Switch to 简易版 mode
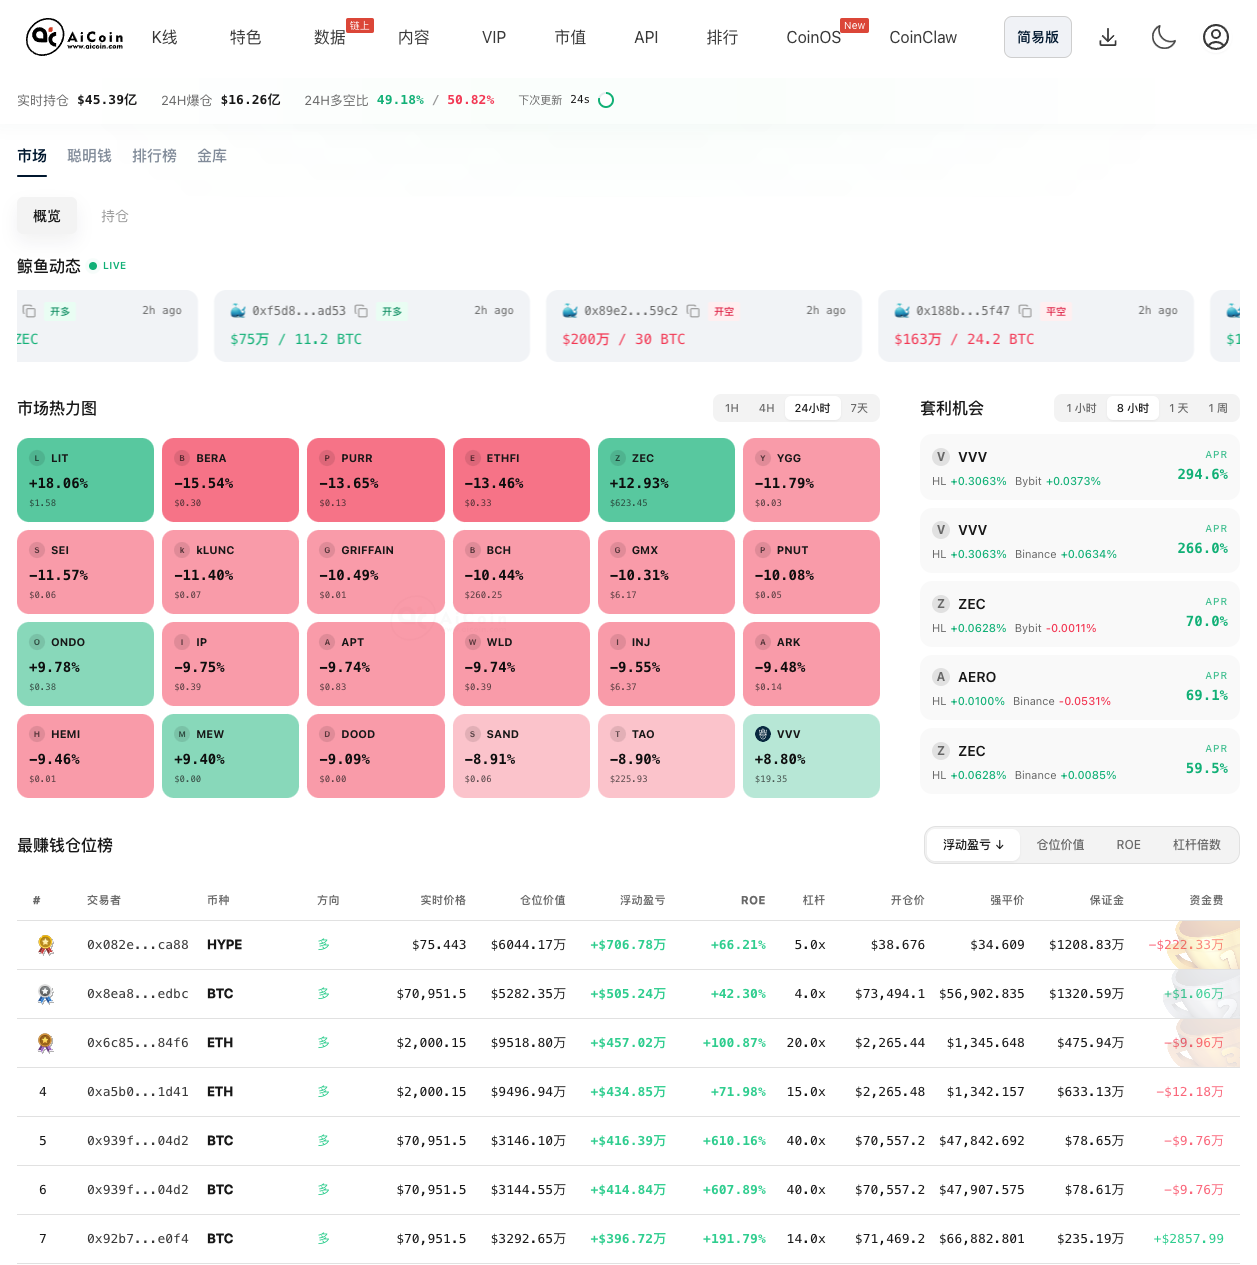1257x1265 pixels. pyautogui.click(x=1038, y=37)
